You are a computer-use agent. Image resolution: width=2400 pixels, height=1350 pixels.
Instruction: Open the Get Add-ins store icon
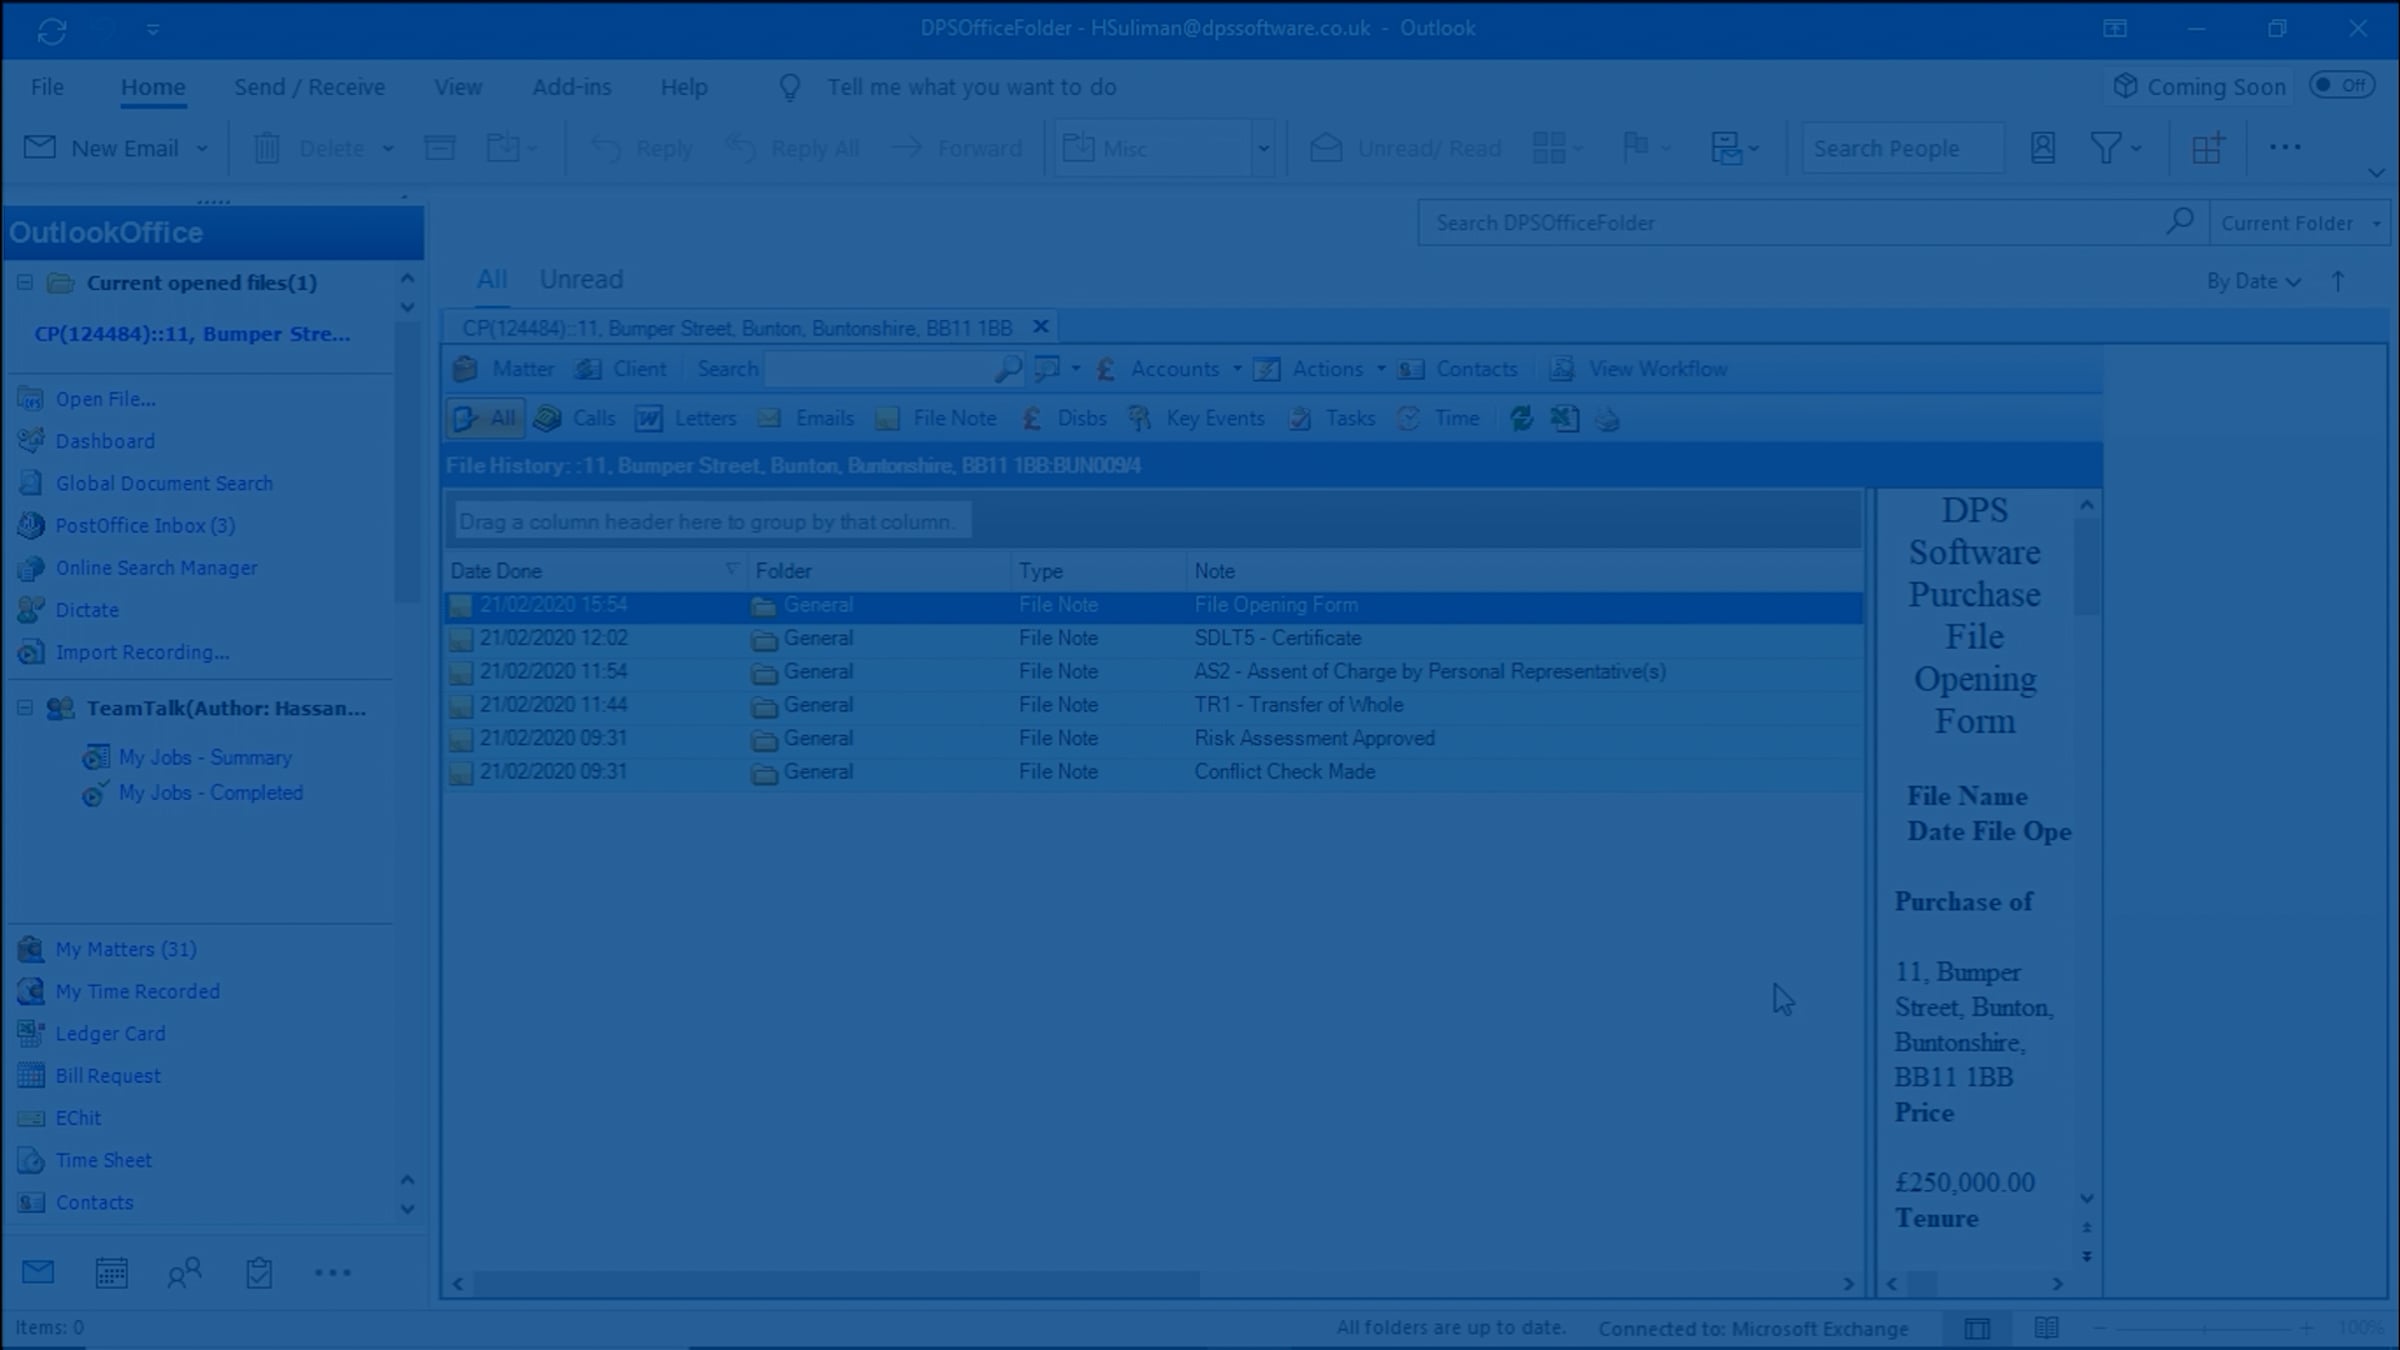pyautogui.click(x=2207, y=148)
